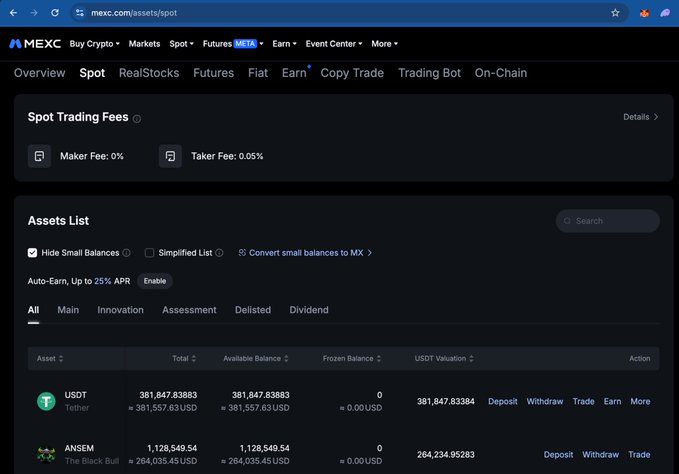Viewport: 679px width, 474px height.
Task: Click the MEXC logo
Action: tap(35, 44)
